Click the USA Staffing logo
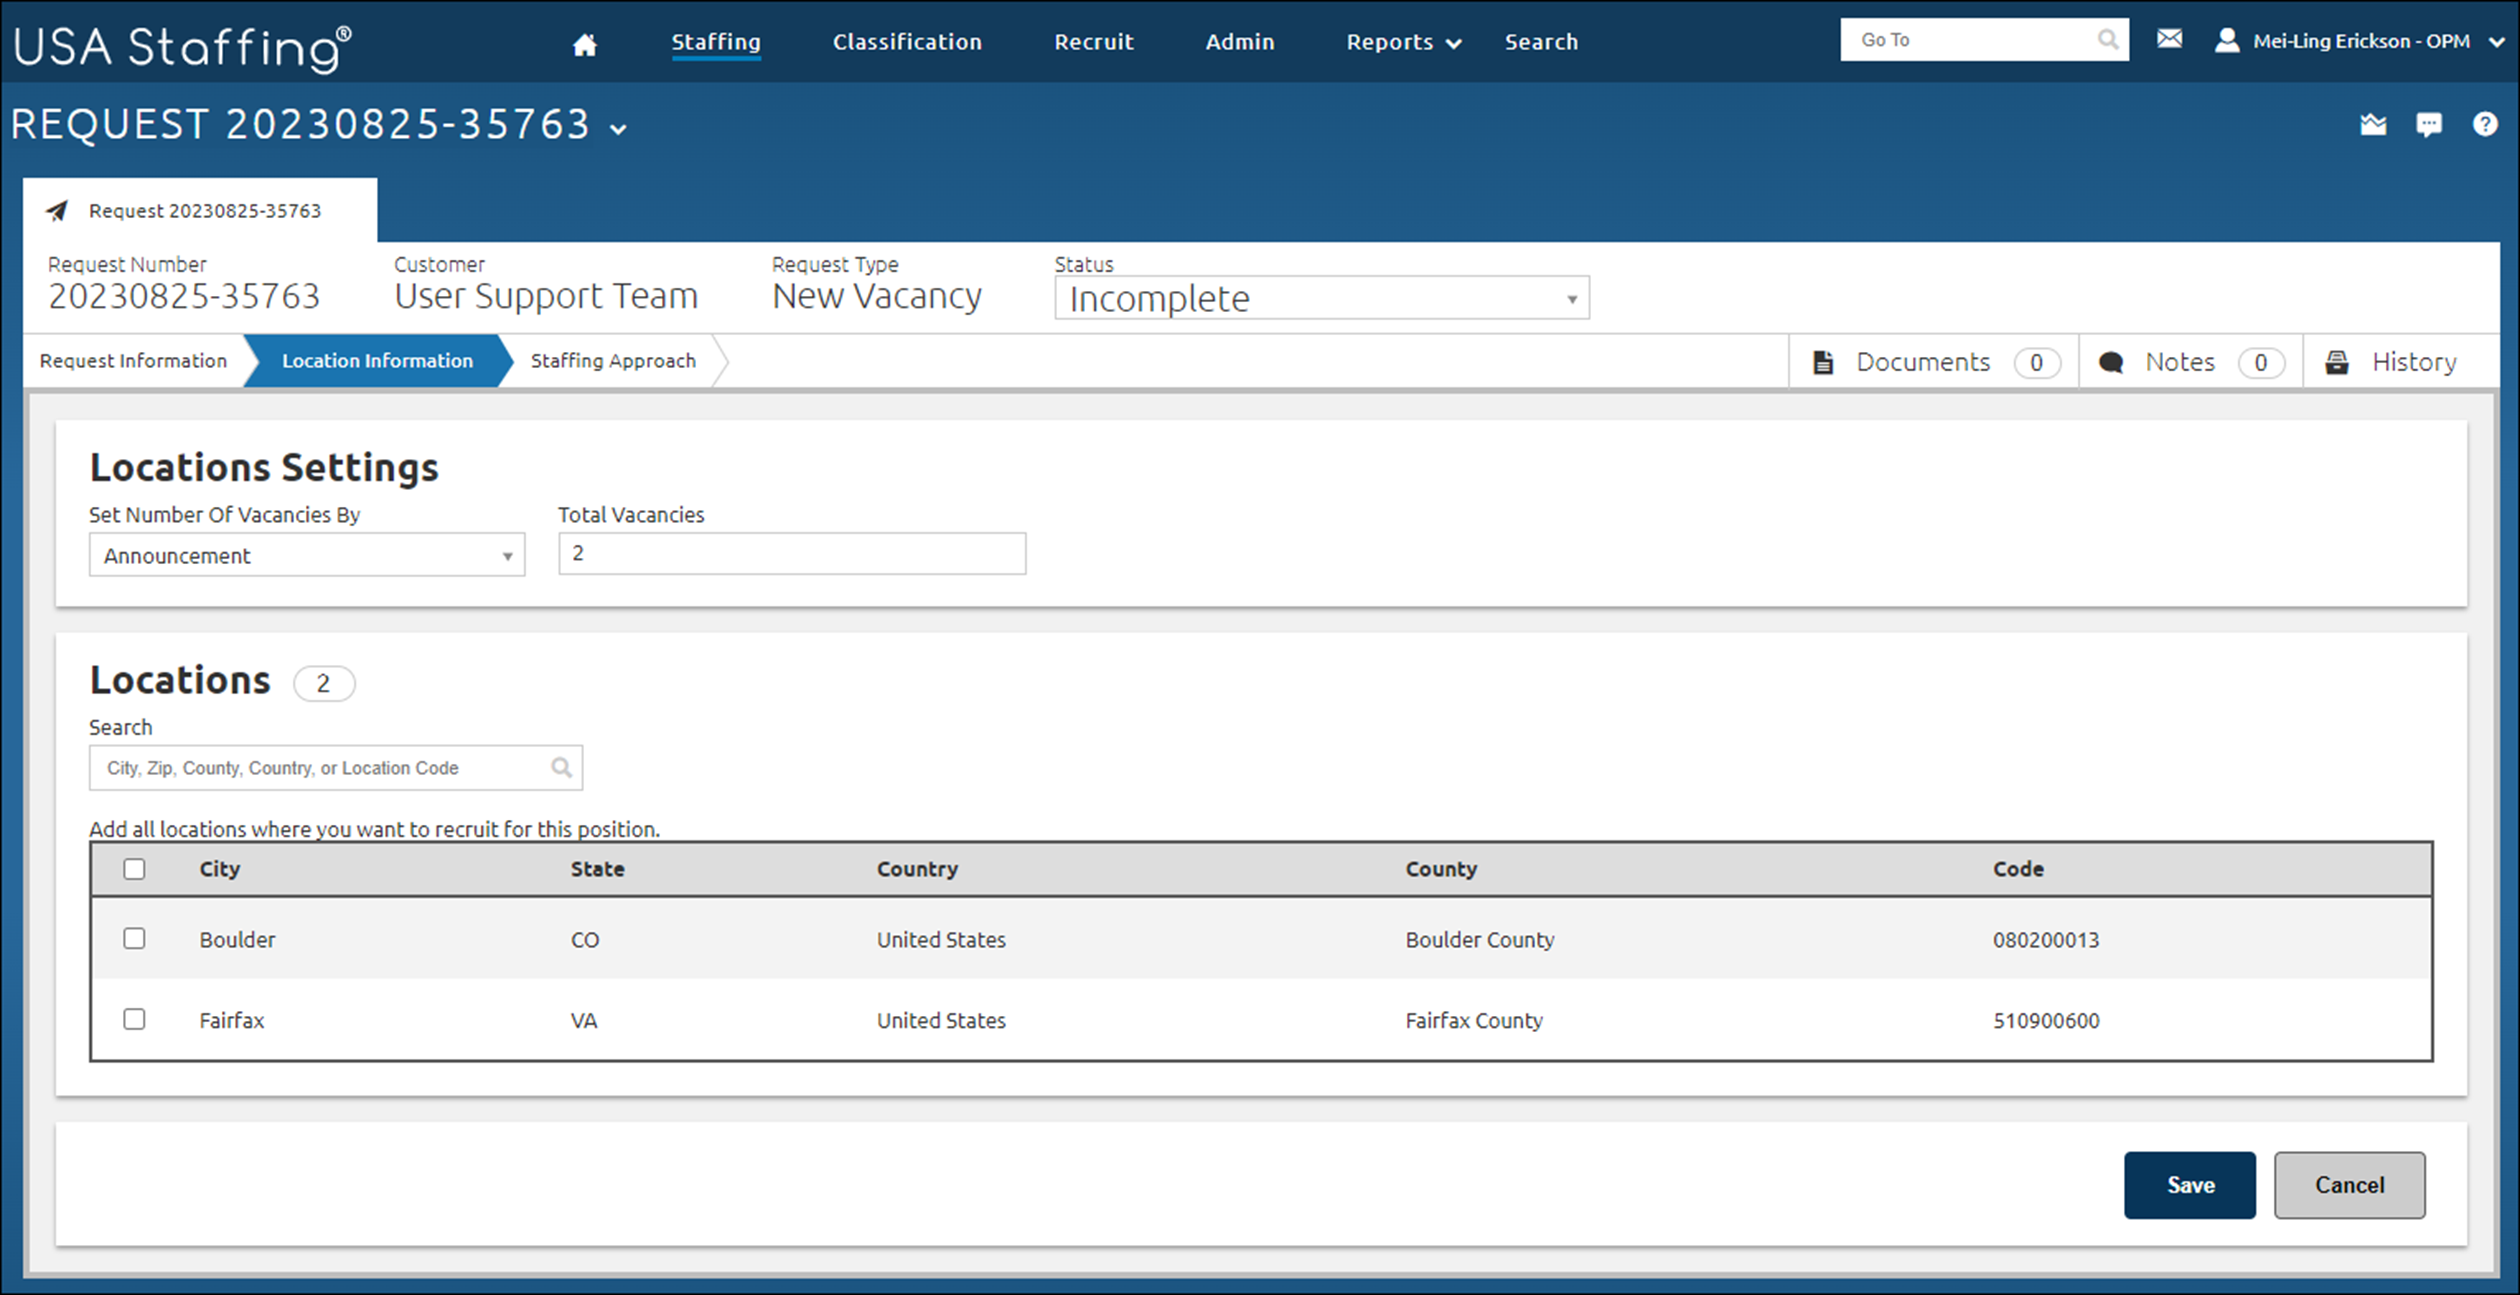2520x1295 pixels. click(182, 47)
